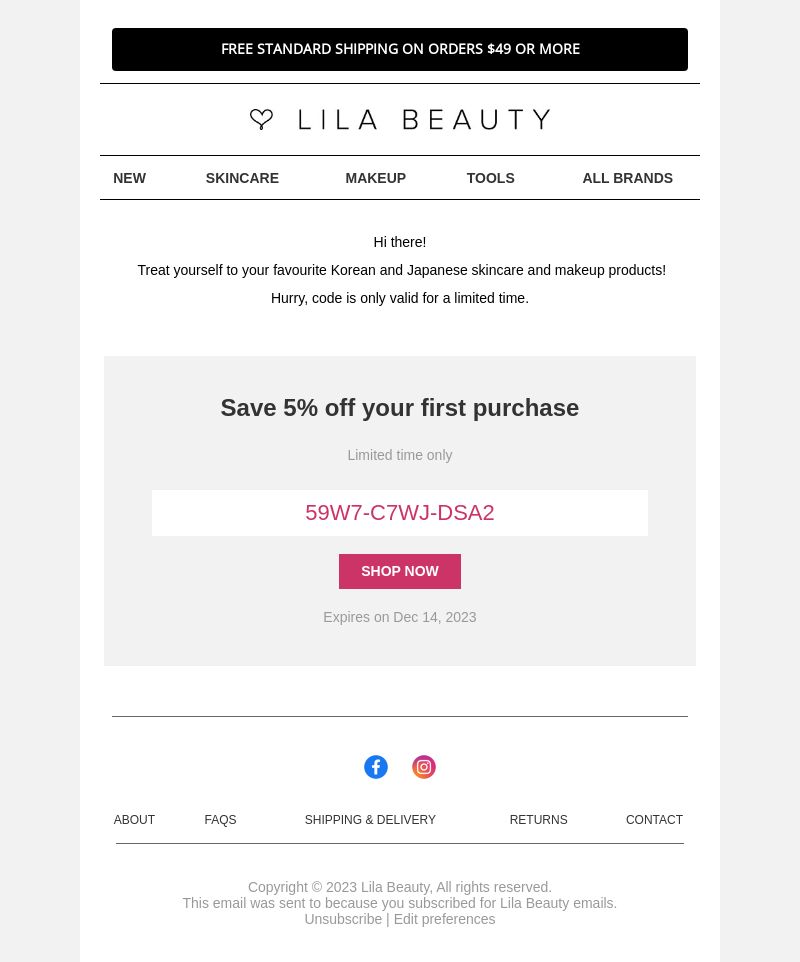Screen dimensions: 800x962
Task: Open the NEW menu item
Action: (129, 178)
